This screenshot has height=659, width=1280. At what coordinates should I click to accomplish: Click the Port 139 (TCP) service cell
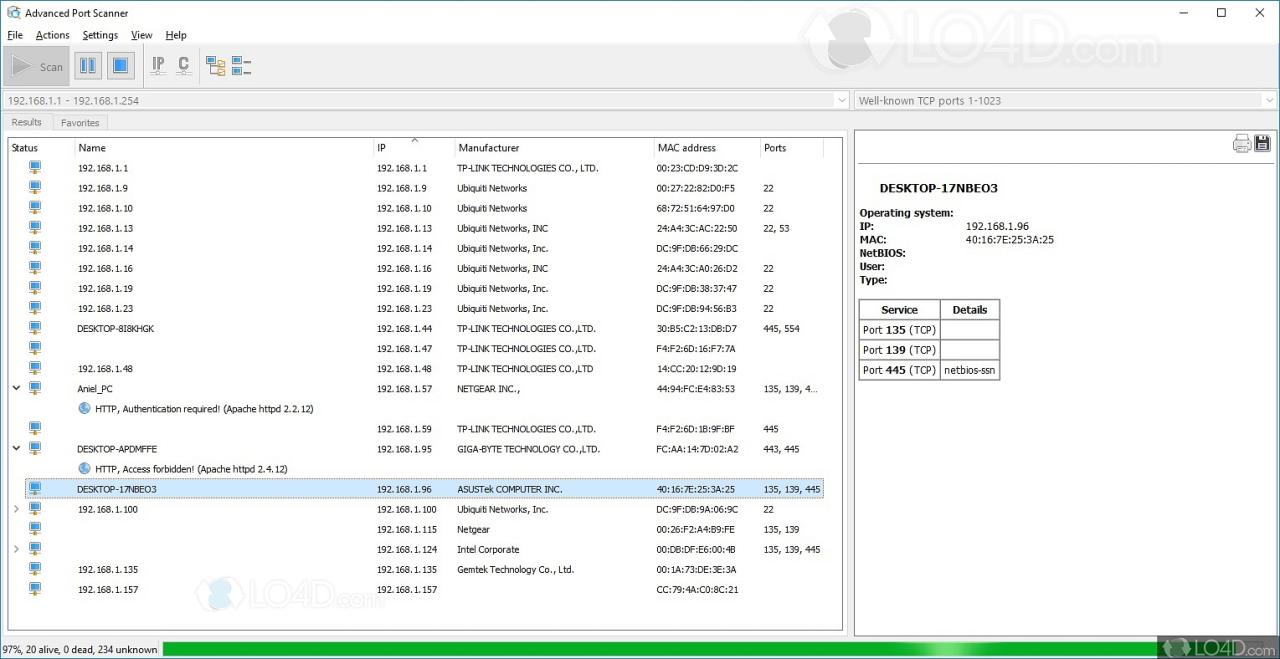(x=899, y=350)
